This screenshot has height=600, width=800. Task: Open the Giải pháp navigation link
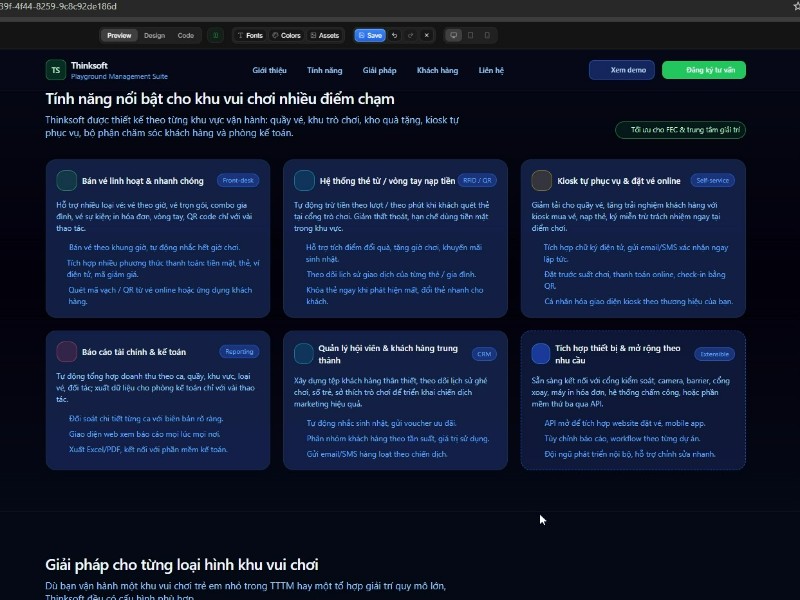coord(380,70)
